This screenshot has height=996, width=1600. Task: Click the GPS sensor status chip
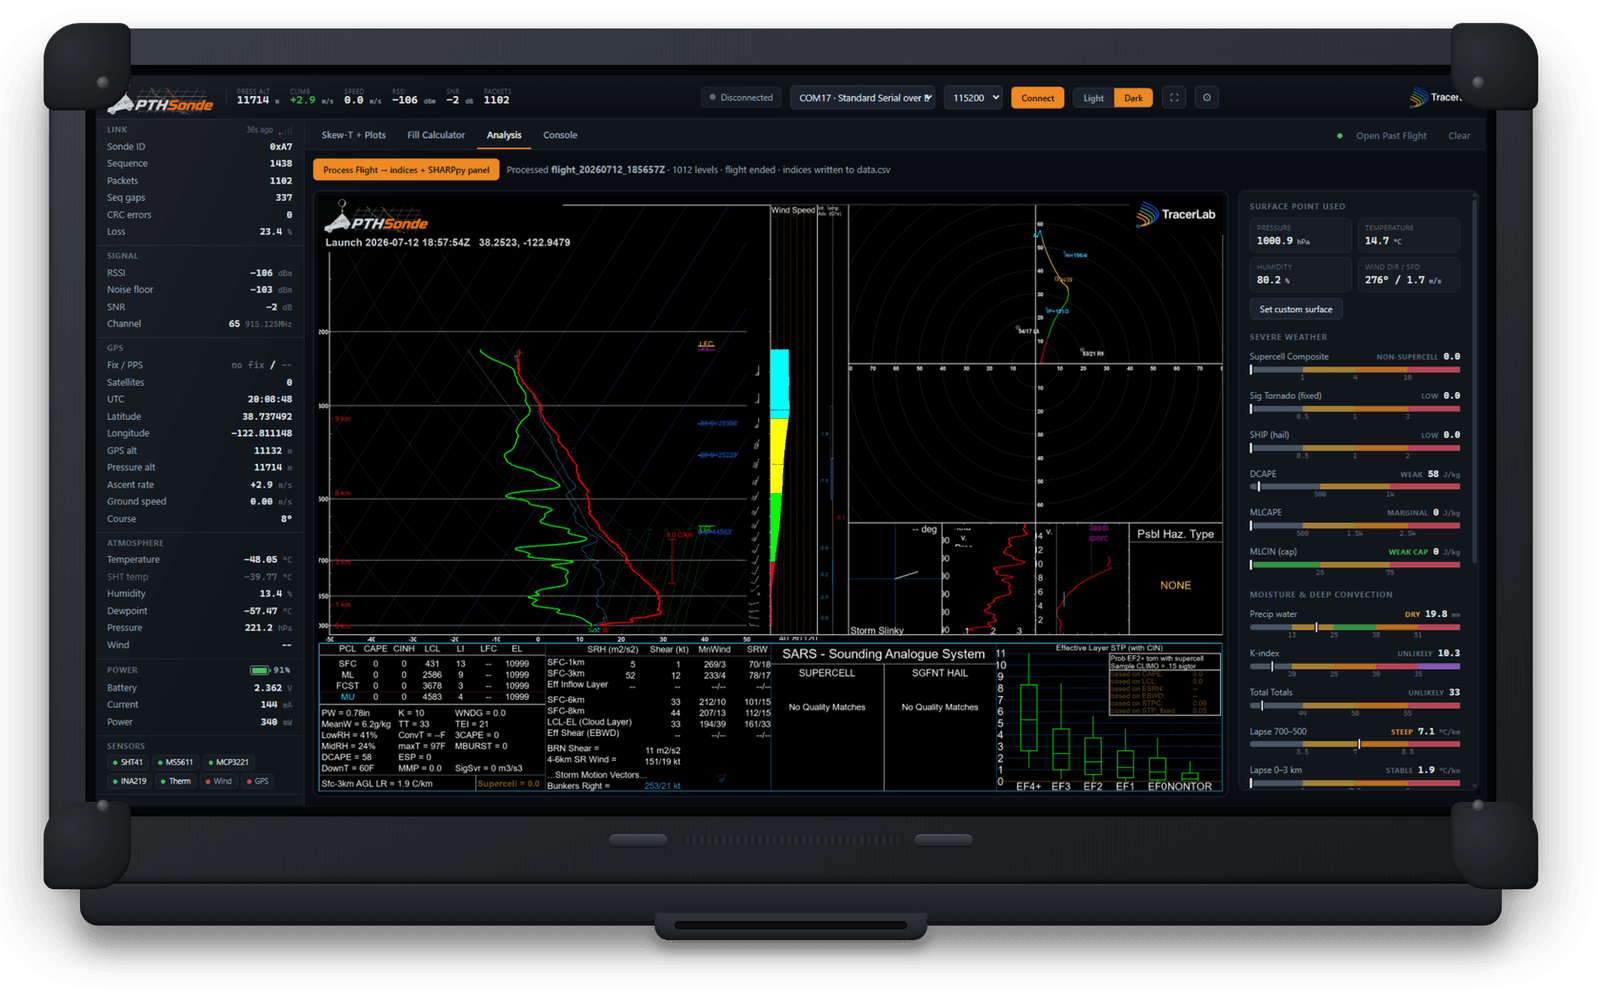tap(258, 781)
